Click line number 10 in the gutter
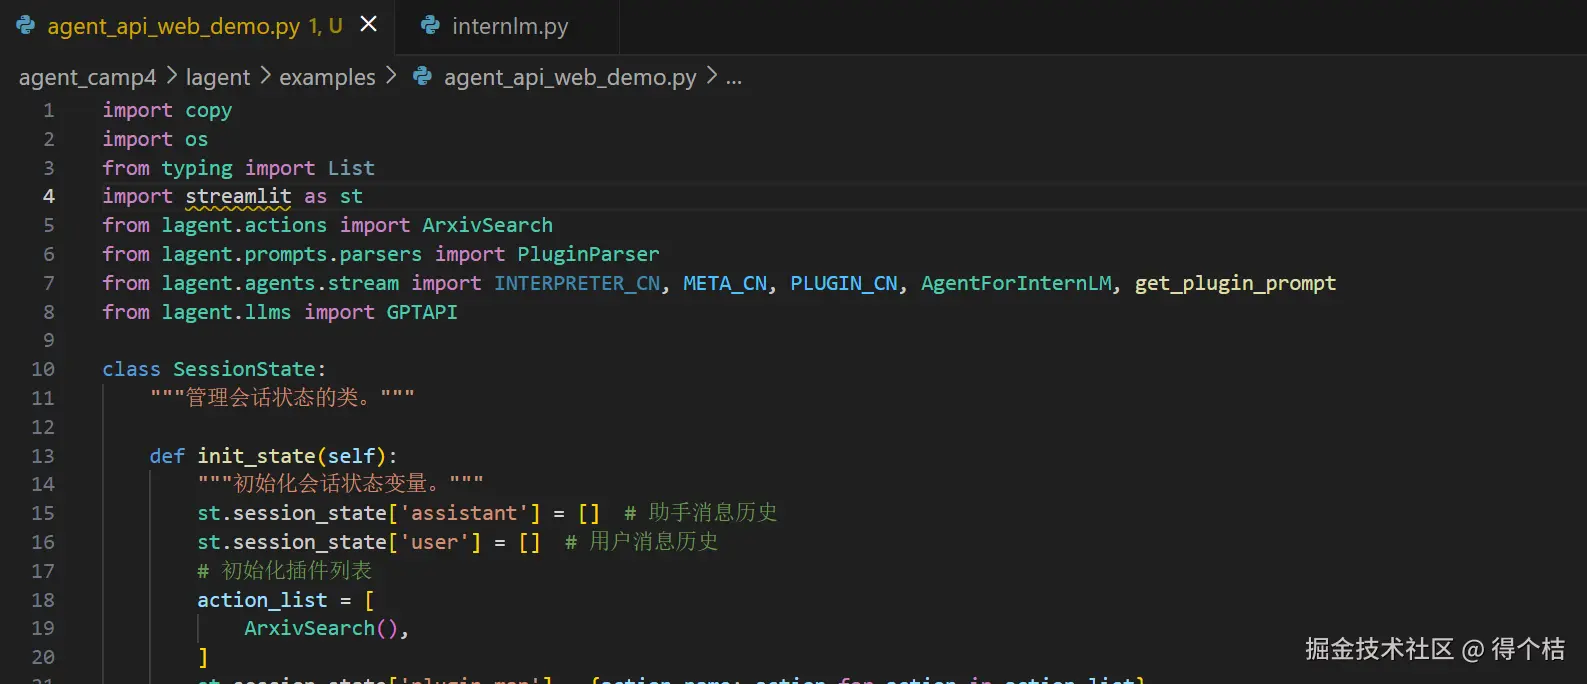 [43, 369]
